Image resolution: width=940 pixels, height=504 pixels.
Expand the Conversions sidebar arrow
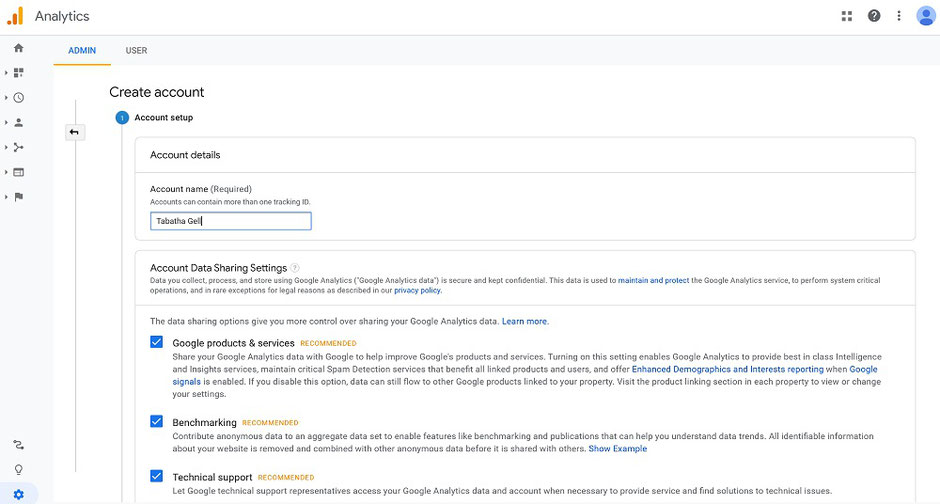pos(6,197)
